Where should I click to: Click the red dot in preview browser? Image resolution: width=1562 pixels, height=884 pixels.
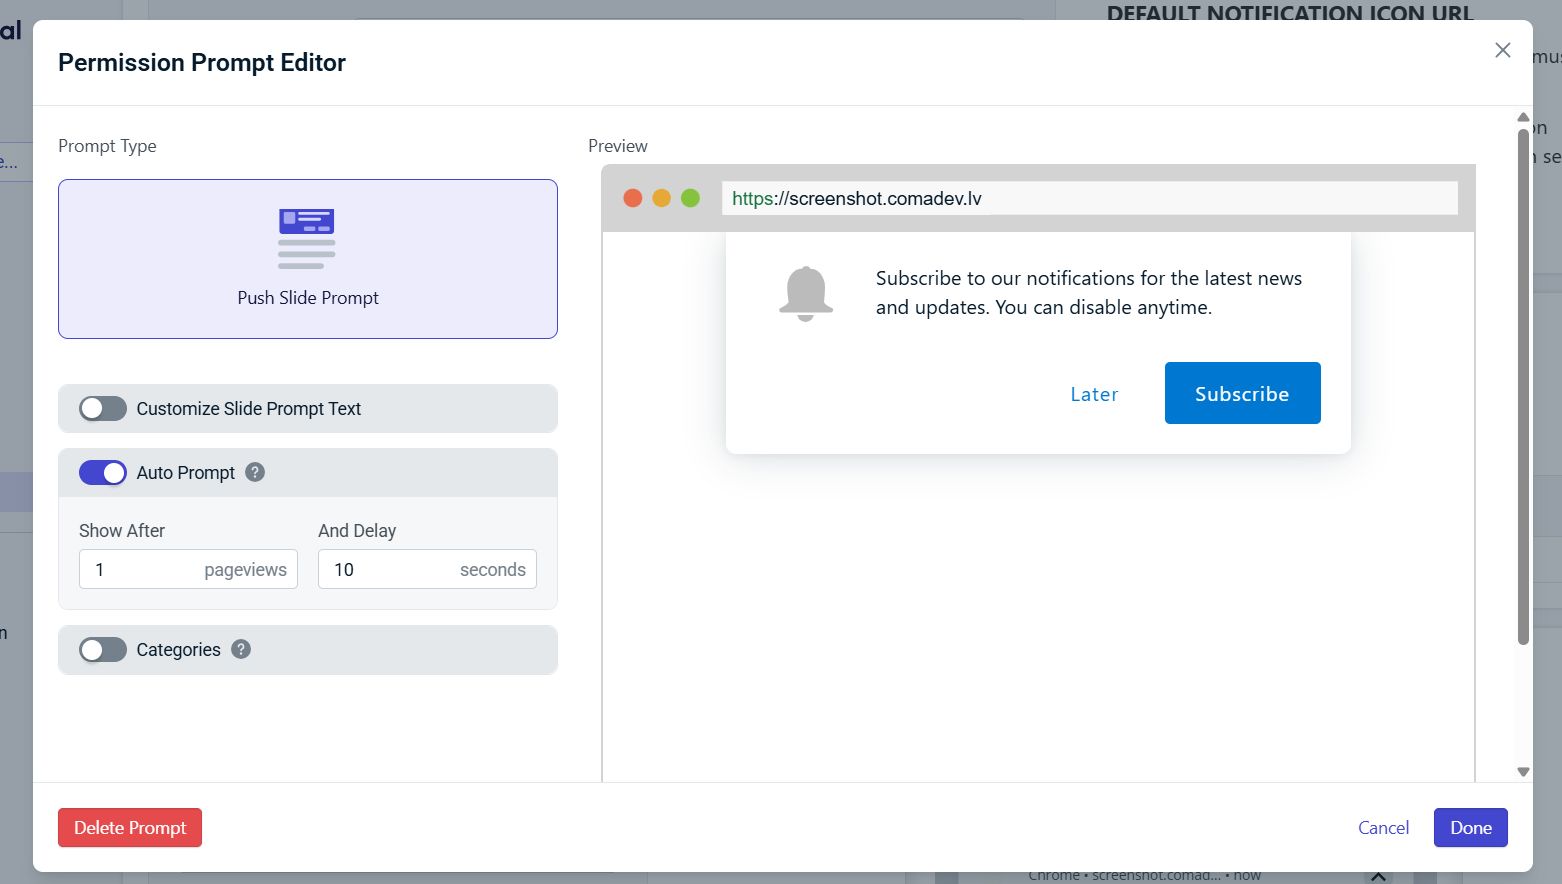pos(632,198)
